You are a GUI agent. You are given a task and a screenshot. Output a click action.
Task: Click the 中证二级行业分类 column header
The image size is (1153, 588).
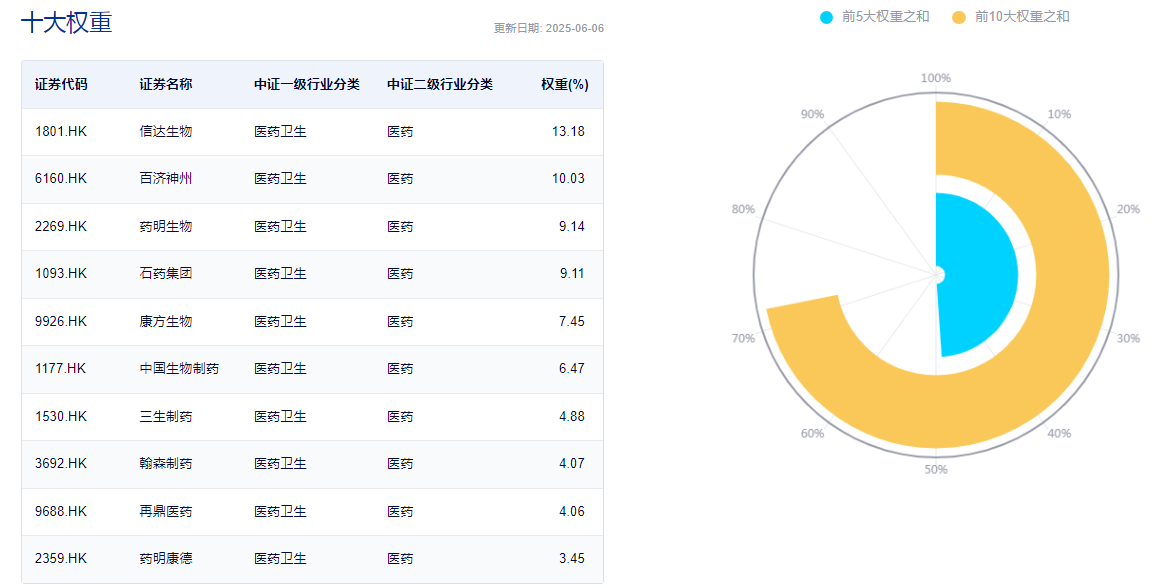pos(440,85)
